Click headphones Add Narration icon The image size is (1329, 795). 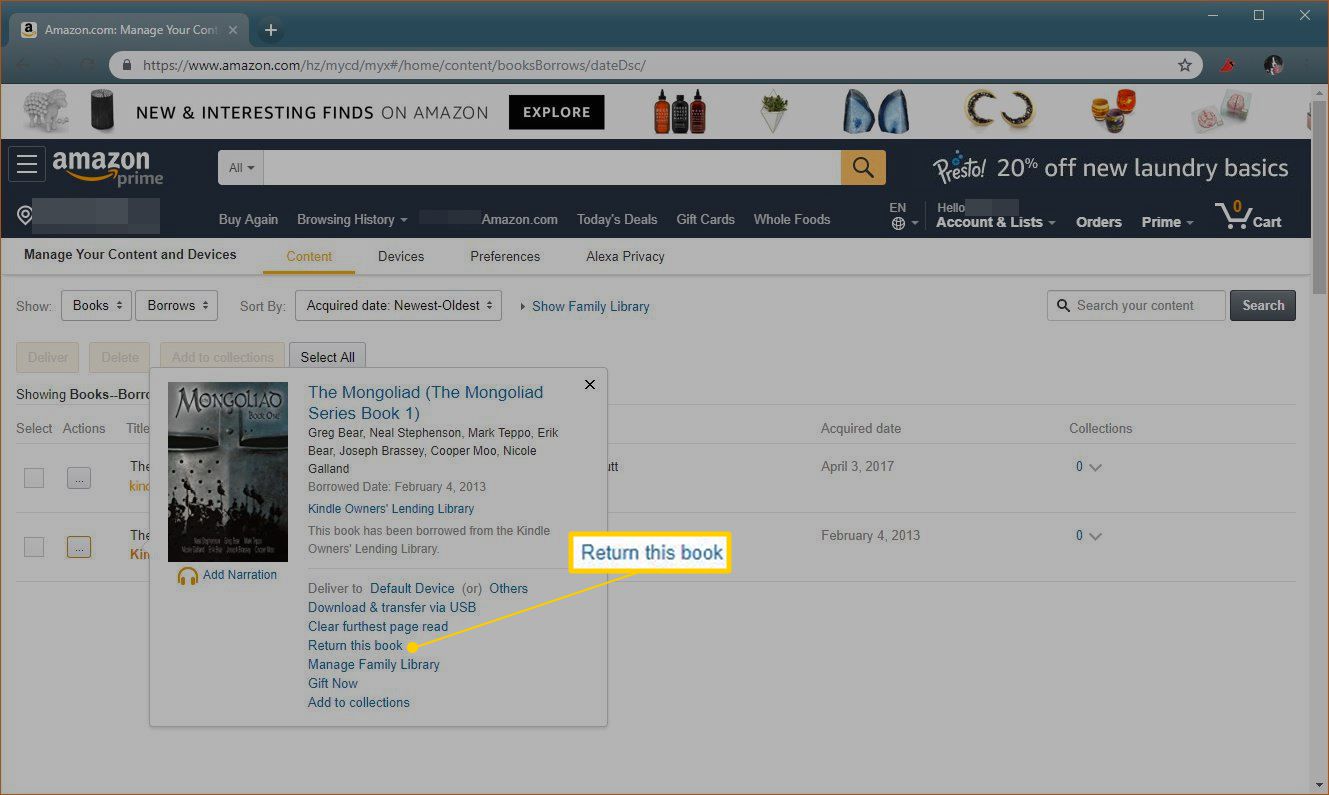[x=188, y=576]
